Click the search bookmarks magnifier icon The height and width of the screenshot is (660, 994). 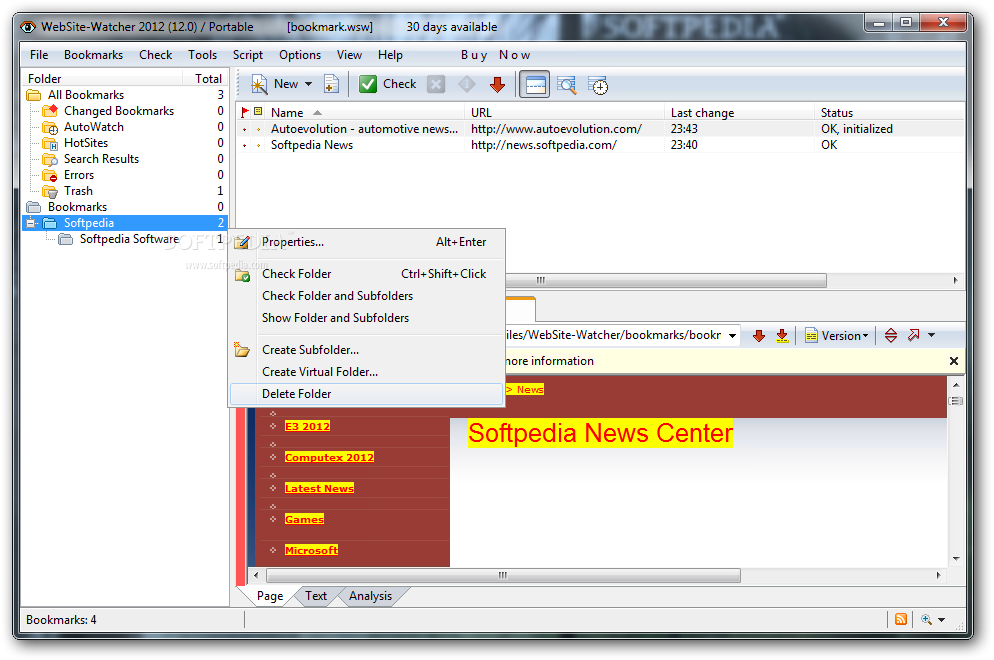point(566,84)
